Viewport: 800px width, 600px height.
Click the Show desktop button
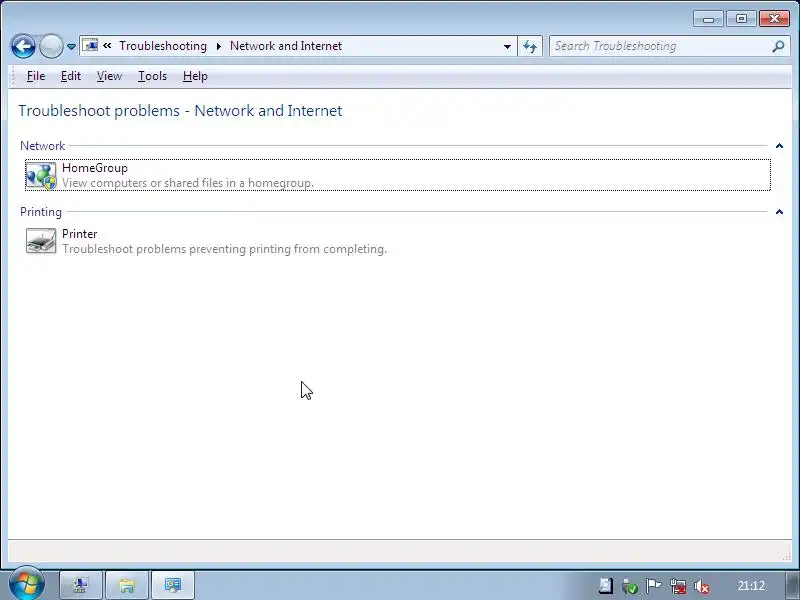pos(793,585)
